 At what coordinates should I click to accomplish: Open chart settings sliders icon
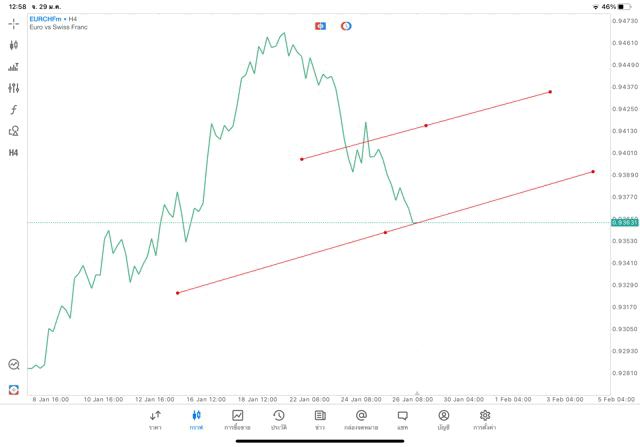[x=14, y=88]
